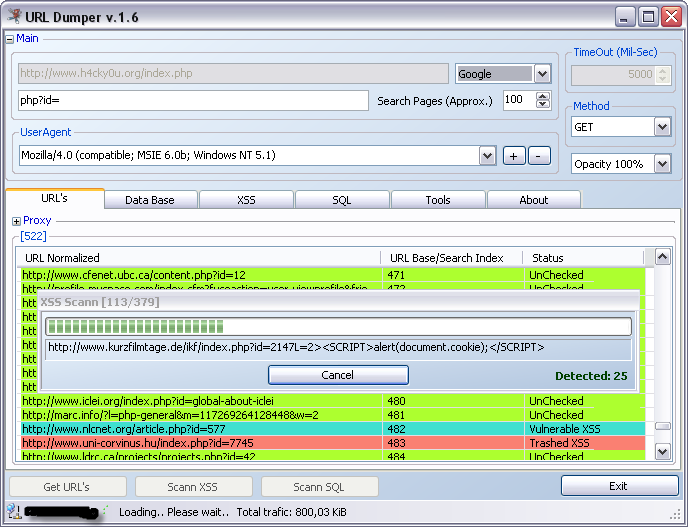Click the php?id= search dork field
Screen dimensions: 688x527
193,100
